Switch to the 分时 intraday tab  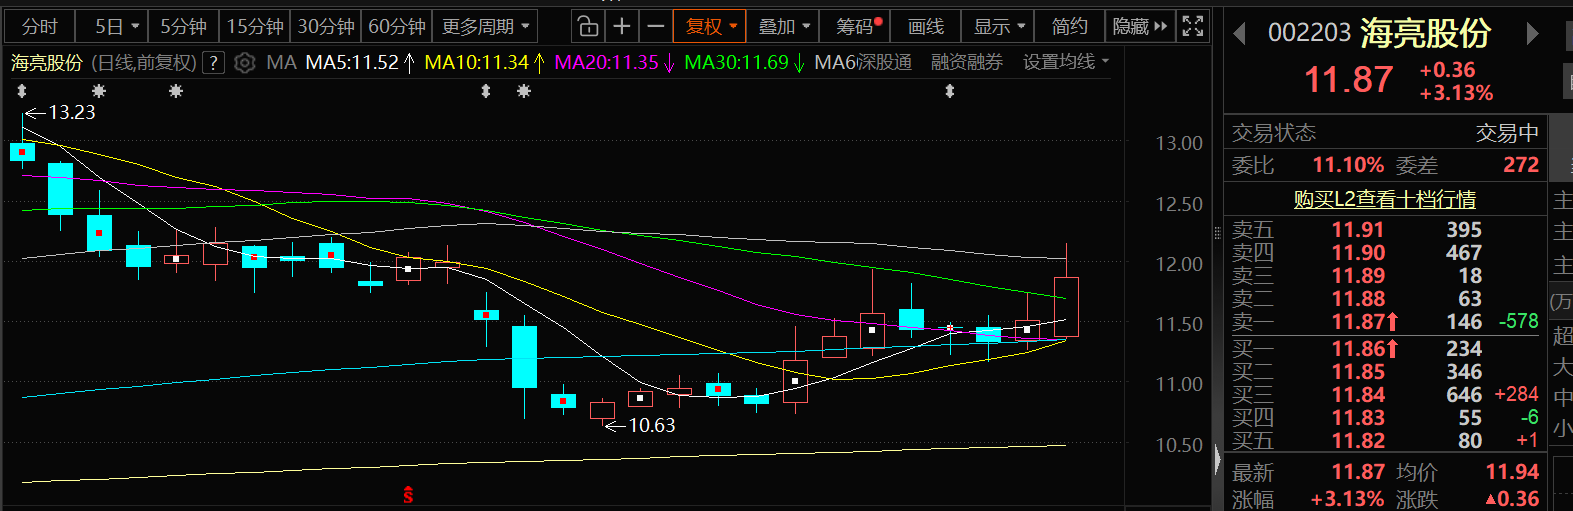coord(40,26)
